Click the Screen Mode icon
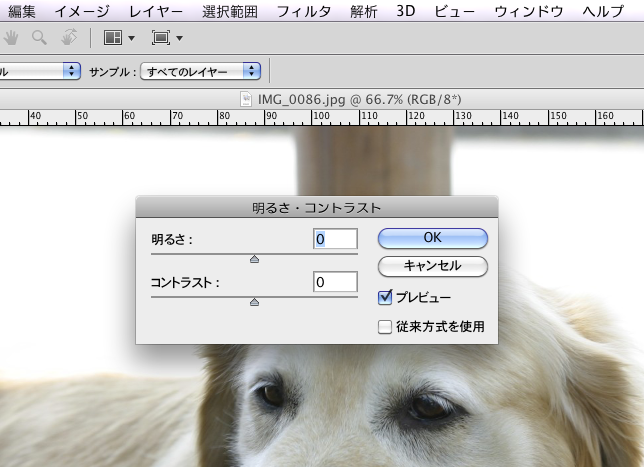The image size is (644, 467). [x=160, y=39]
